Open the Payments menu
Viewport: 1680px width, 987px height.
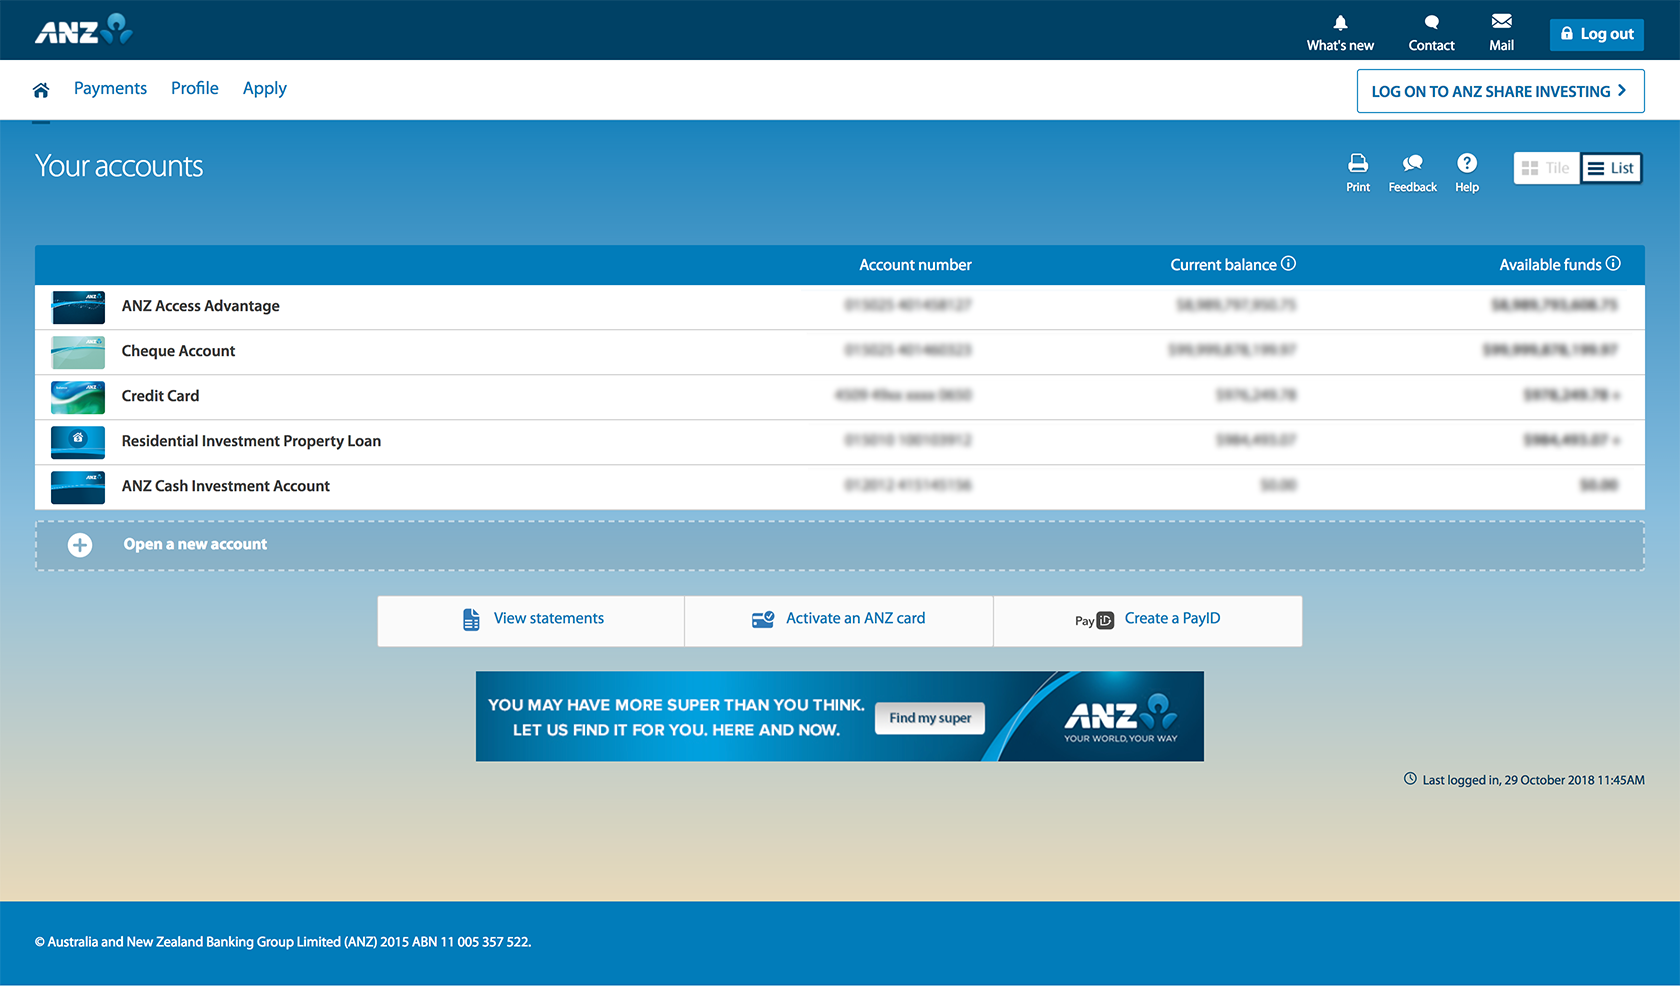(x=110, y=88)
